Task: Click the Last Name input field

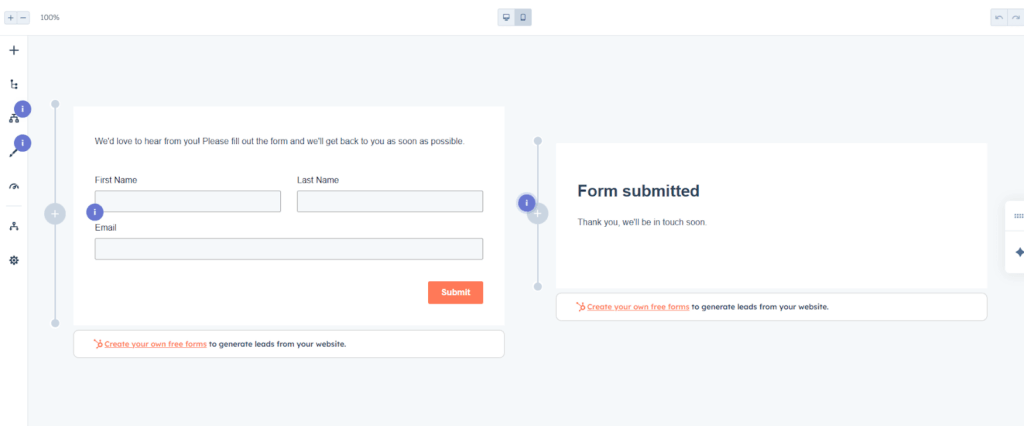Action: coord(390,202)
